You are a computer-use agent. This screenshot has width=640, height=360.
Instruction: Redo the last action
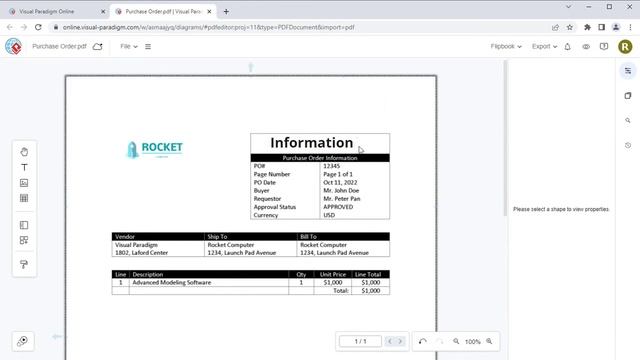tap(439, 341)
